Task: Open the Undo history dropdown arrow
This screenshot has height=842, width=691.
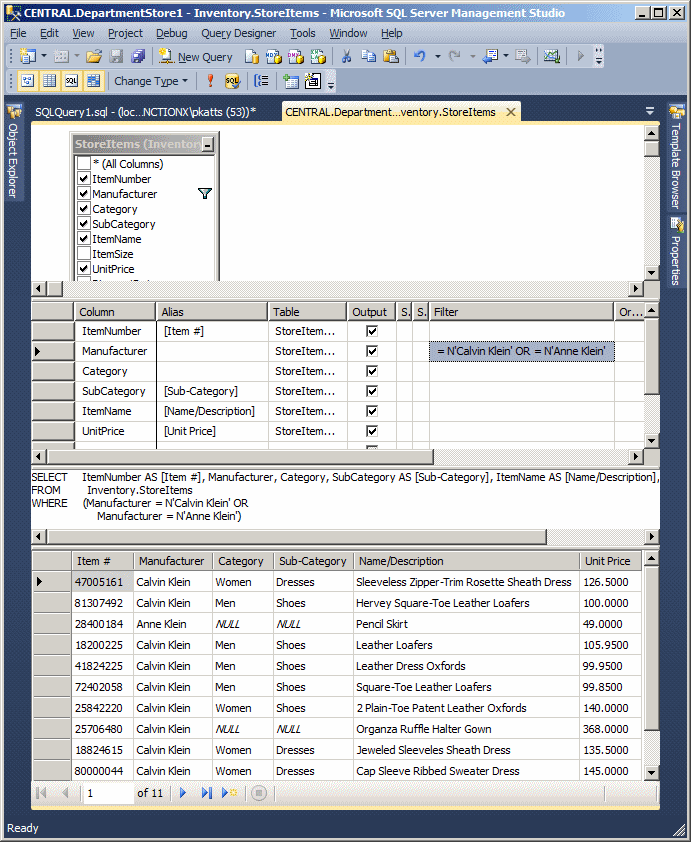Action: pos(438,56)
